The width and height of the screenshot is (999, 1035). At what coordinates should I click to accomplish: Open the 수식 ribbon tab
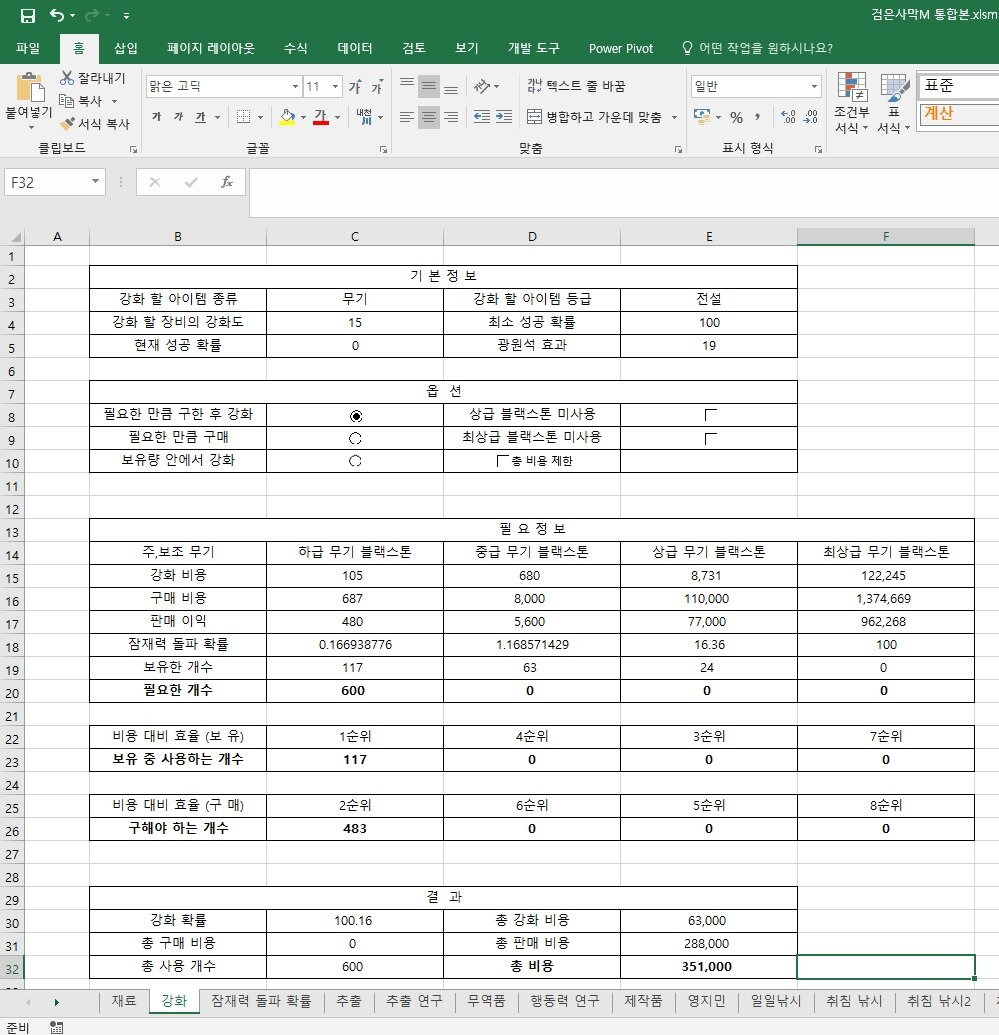pos(295,48)
